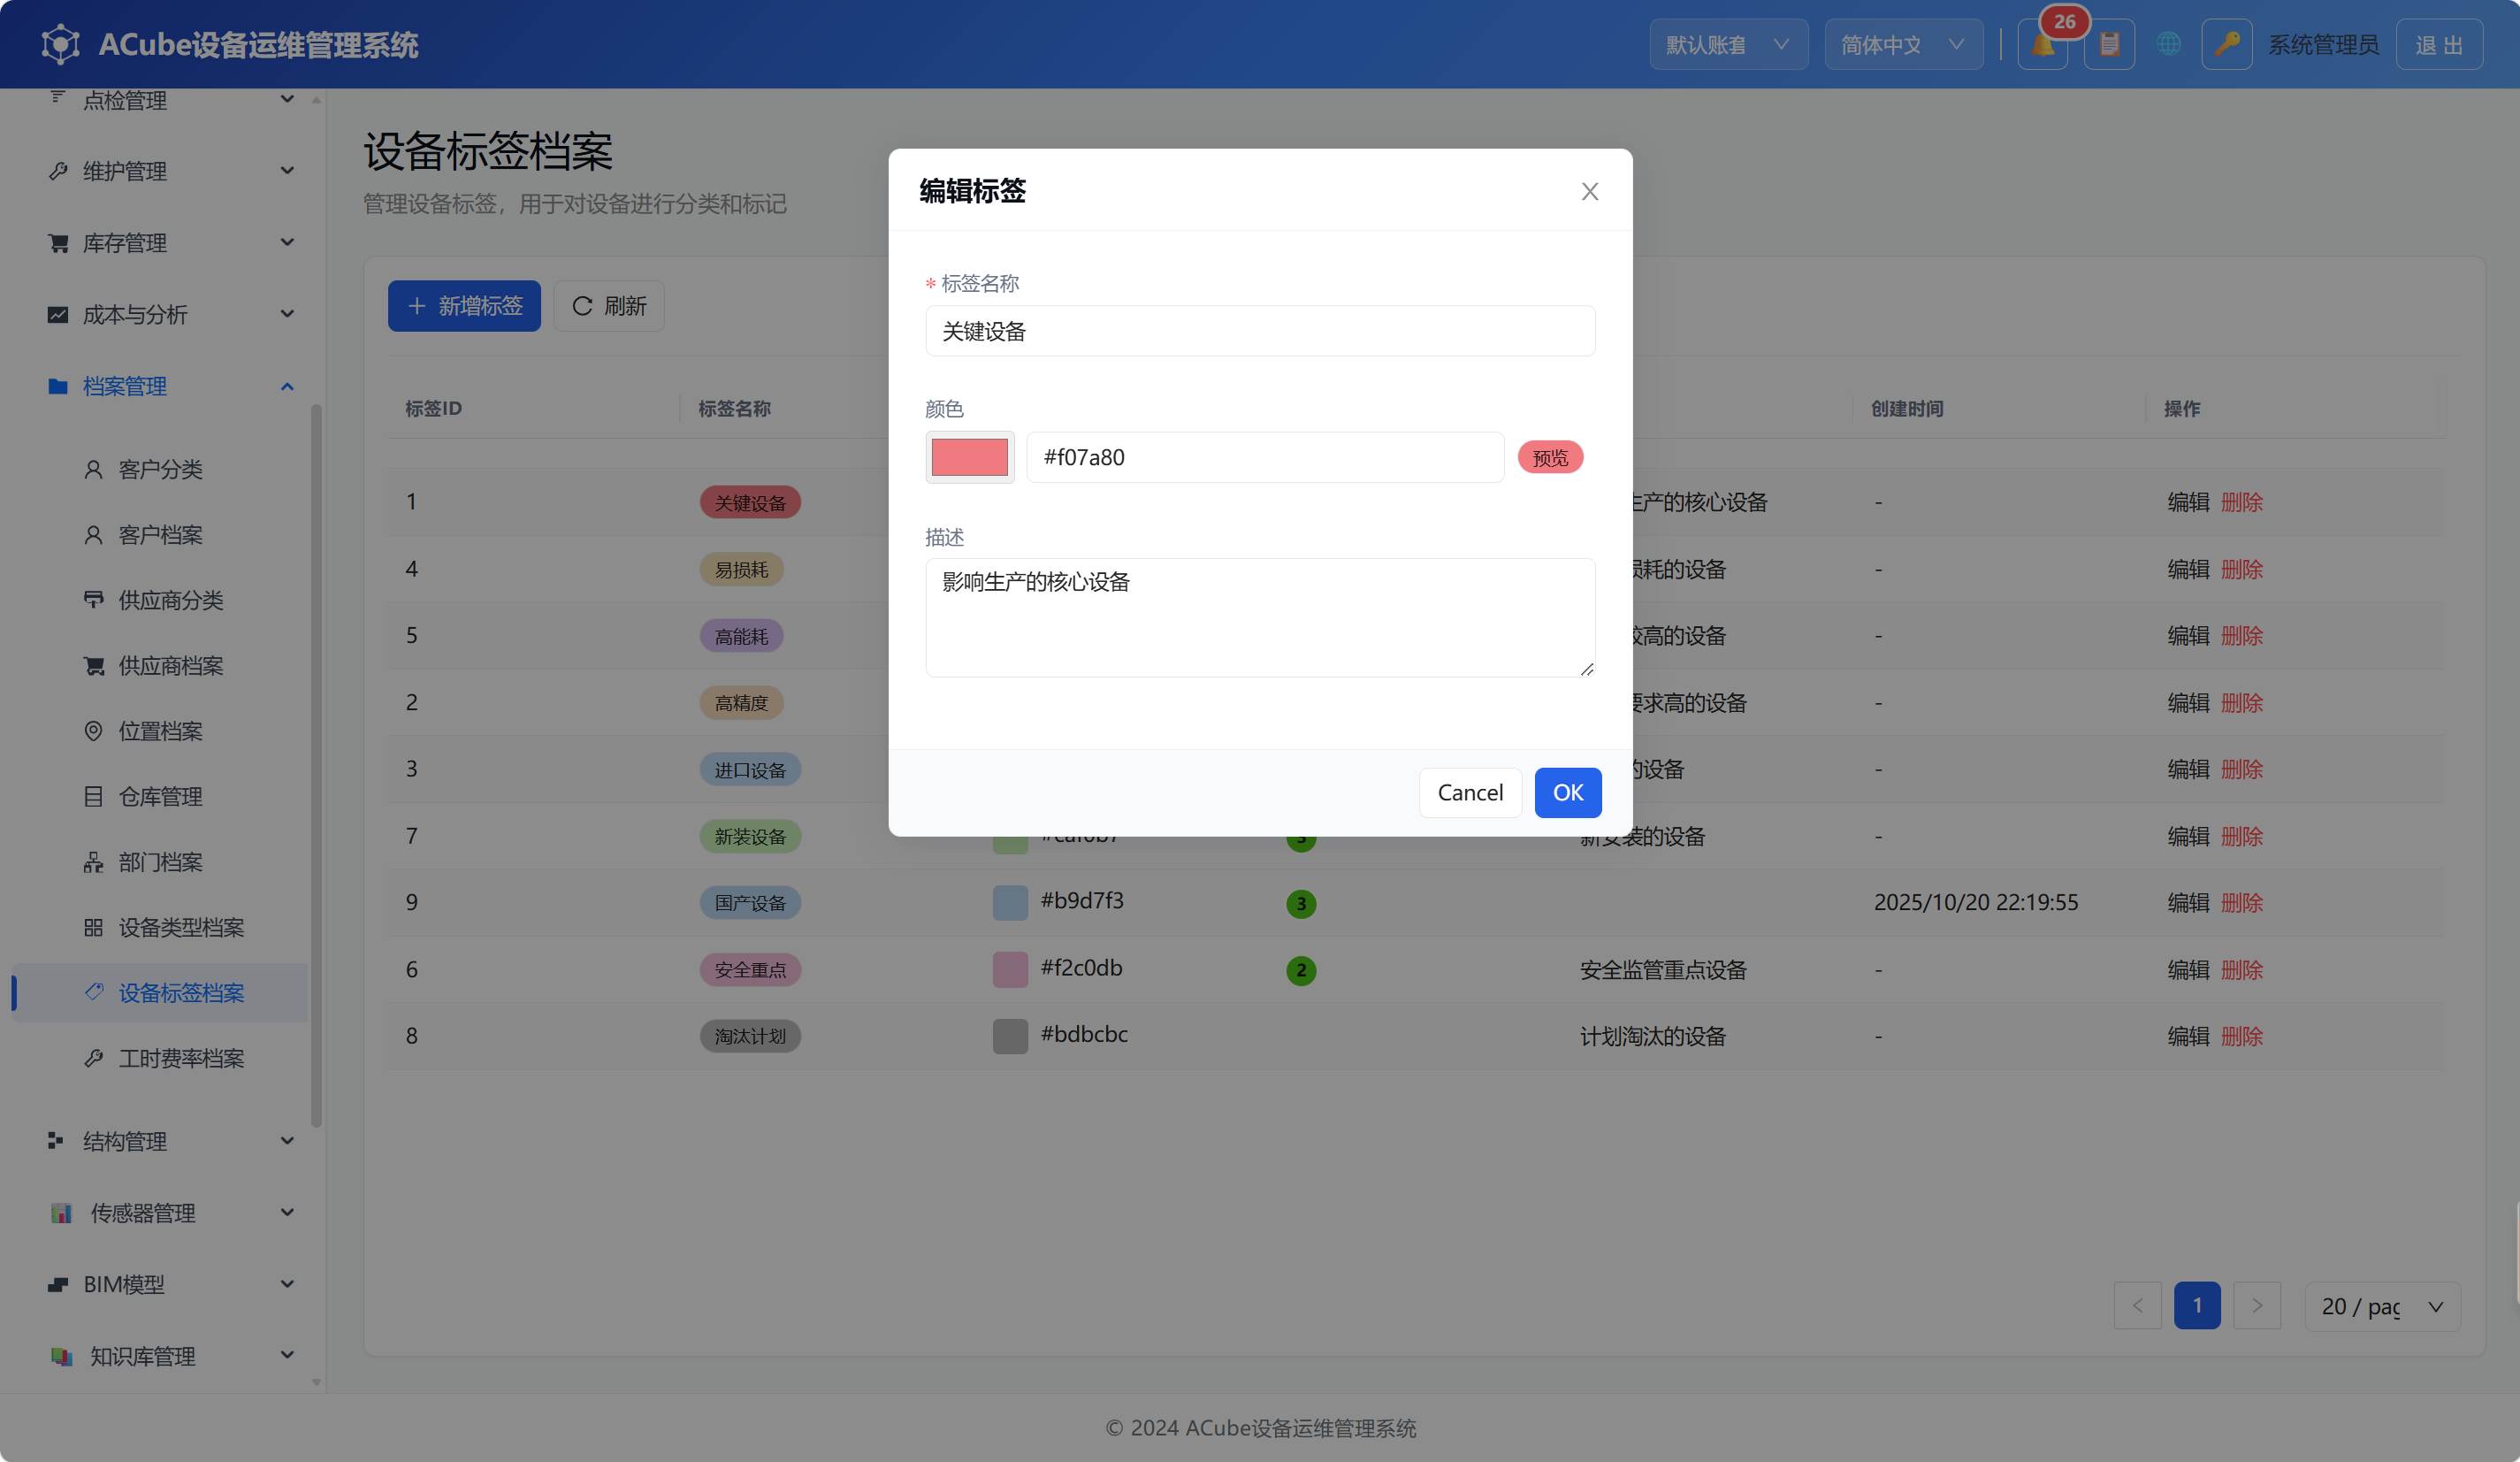The width and height of the screenshot is (2520, 1462).
Task: Click the Cancel button in dialog
Action: [x=1470, y=793]
